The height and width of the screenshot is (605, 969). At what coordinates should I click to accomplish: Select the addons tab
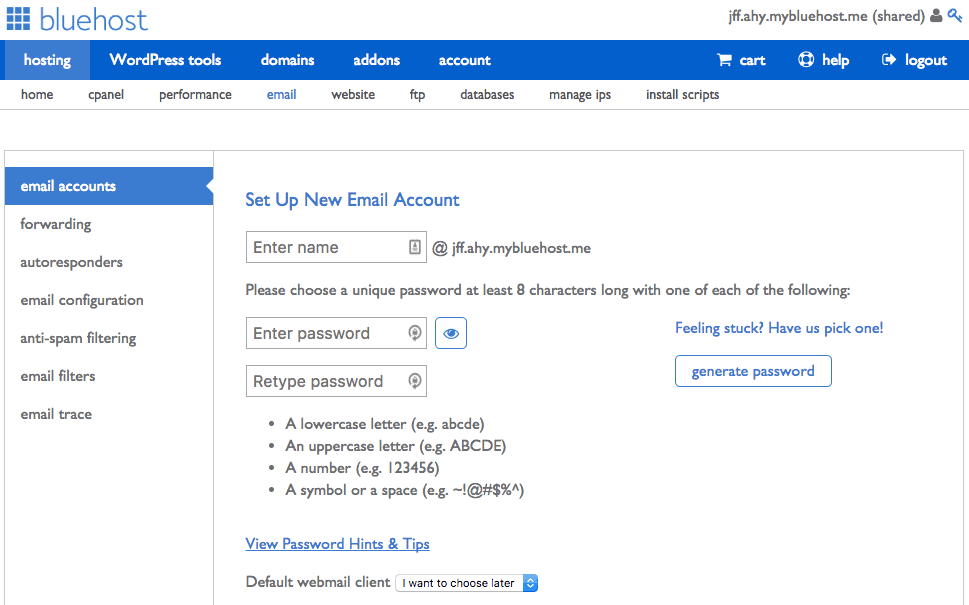point(376,60)
